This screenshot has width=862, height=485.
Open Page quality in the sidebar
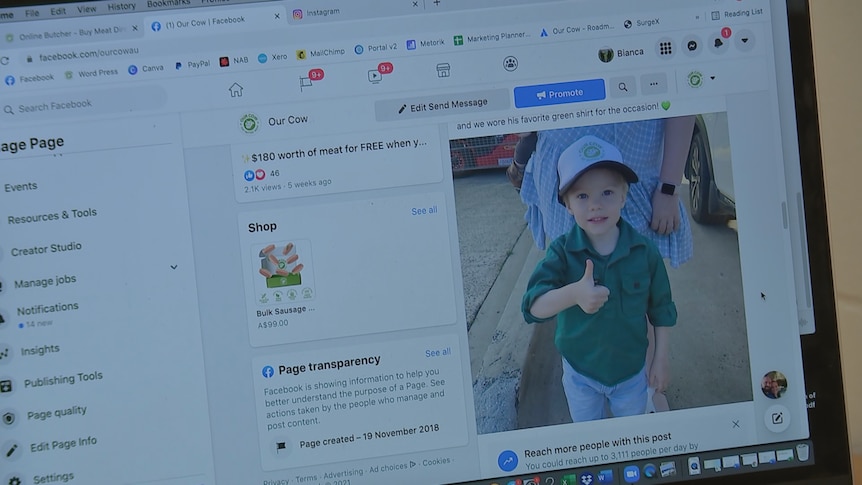pos(57,412)
